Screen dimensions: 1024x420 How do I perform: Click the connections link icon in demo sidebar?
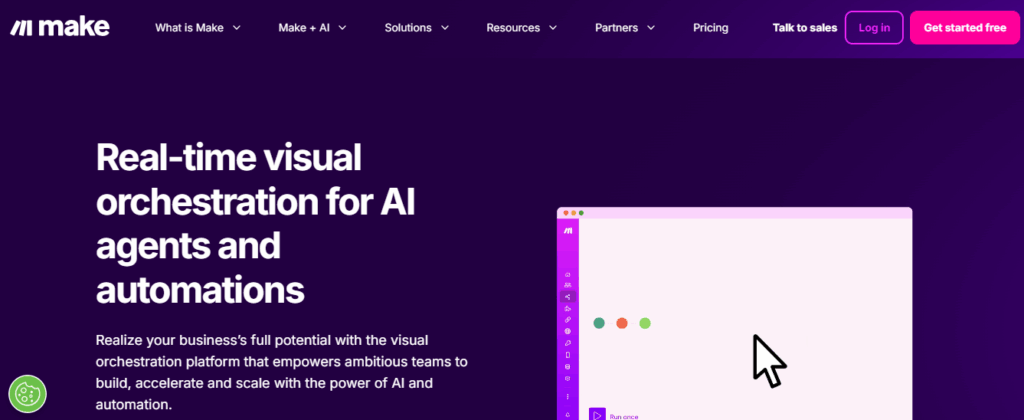pos(568,320)
